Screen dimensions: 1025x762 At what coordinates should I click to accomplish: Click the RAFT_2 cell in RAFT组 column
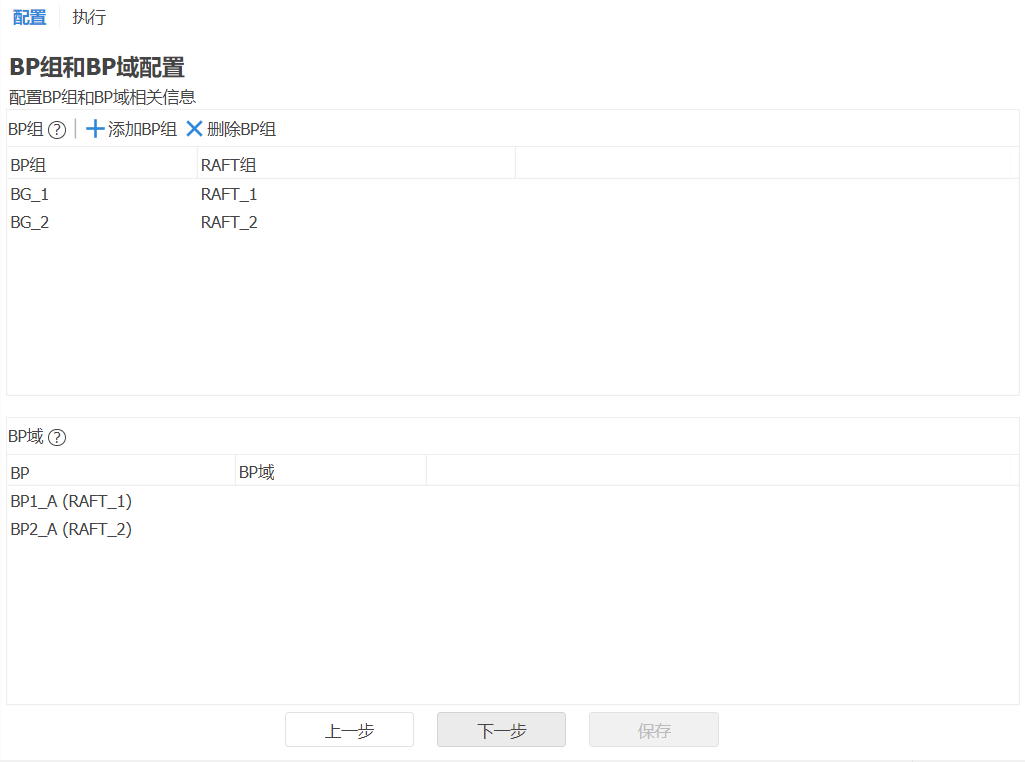click(229, 222)
